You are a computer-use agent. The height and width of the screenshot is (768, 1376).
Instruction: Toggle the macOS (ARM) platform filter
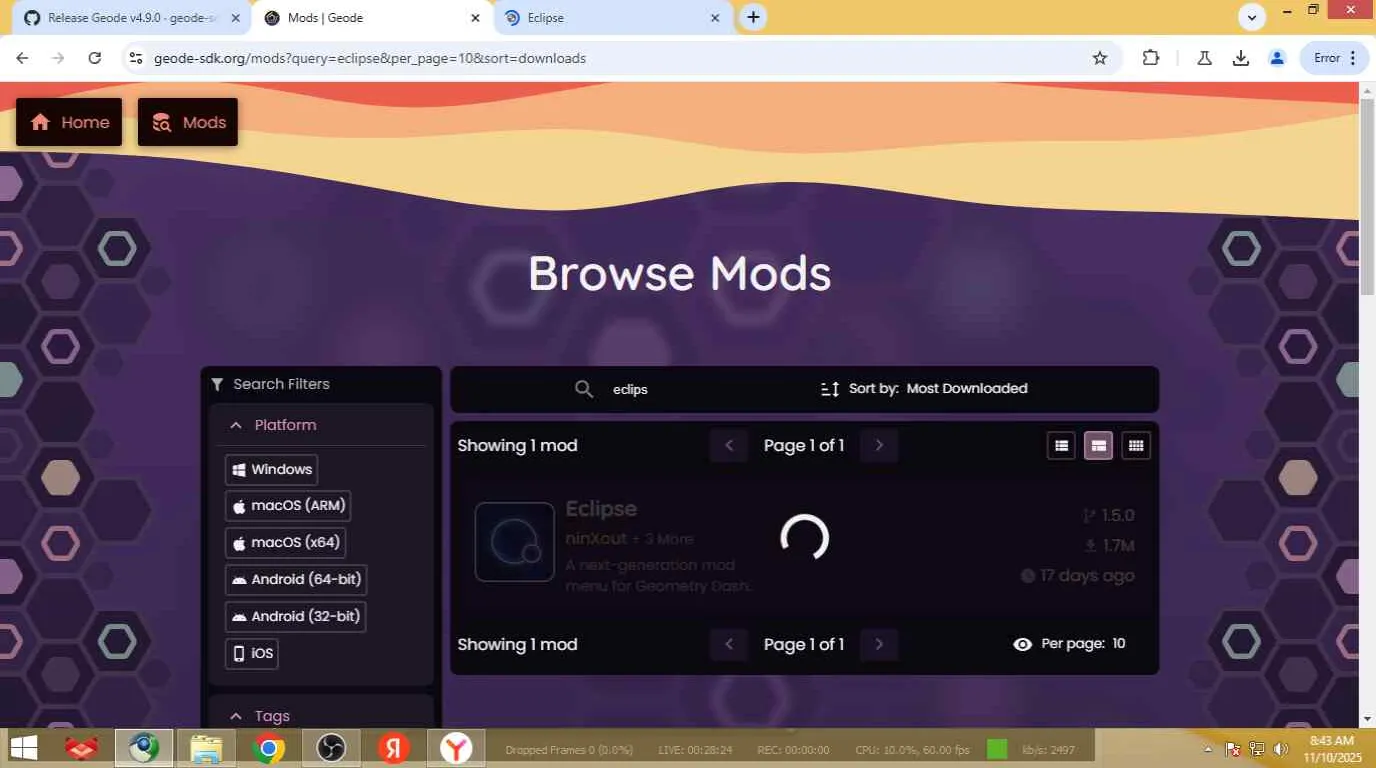click(x=288, y=506)
